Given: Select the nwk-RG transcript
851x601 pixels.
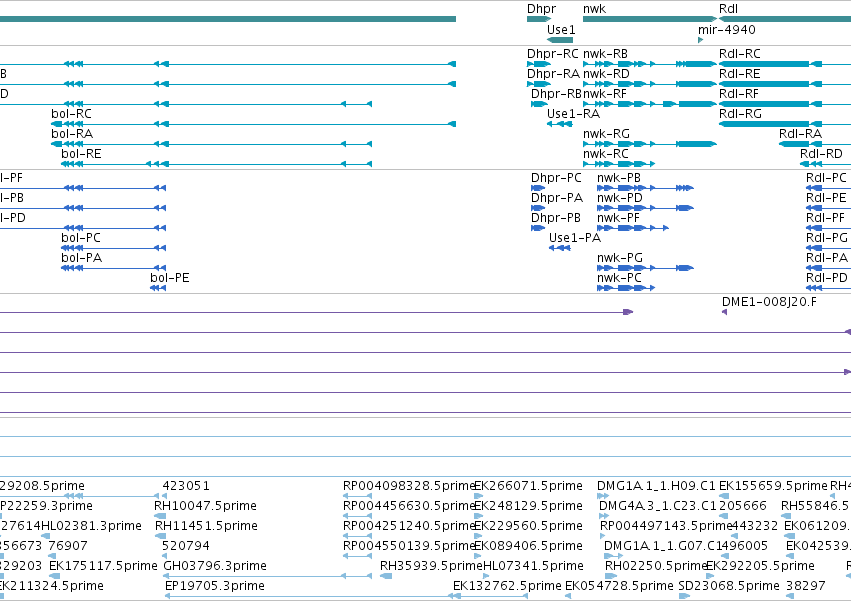Looking at the screenshot, I should 606,134.
